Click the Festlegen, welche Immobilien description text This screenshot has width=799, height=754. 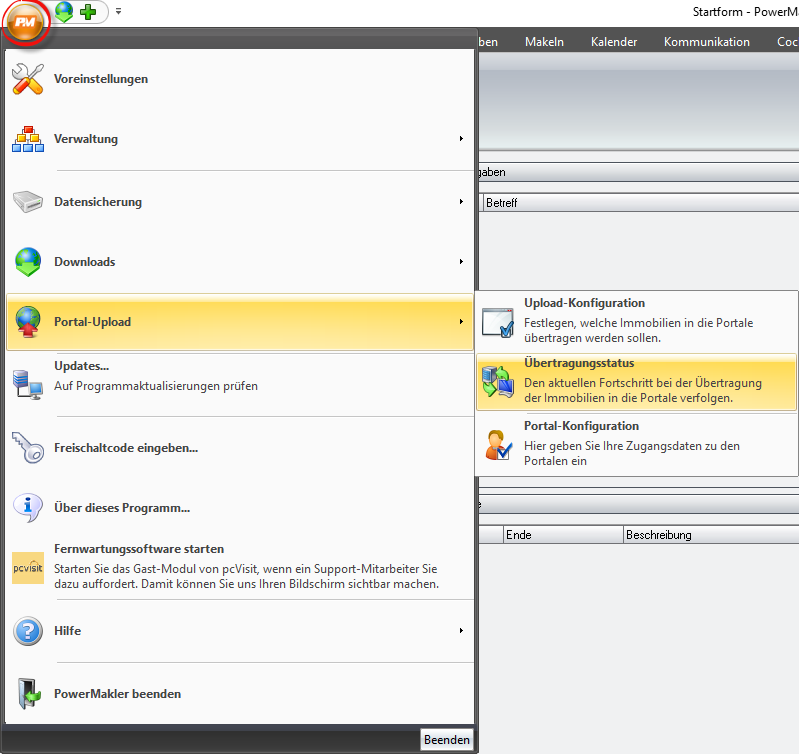coord(638,331)
